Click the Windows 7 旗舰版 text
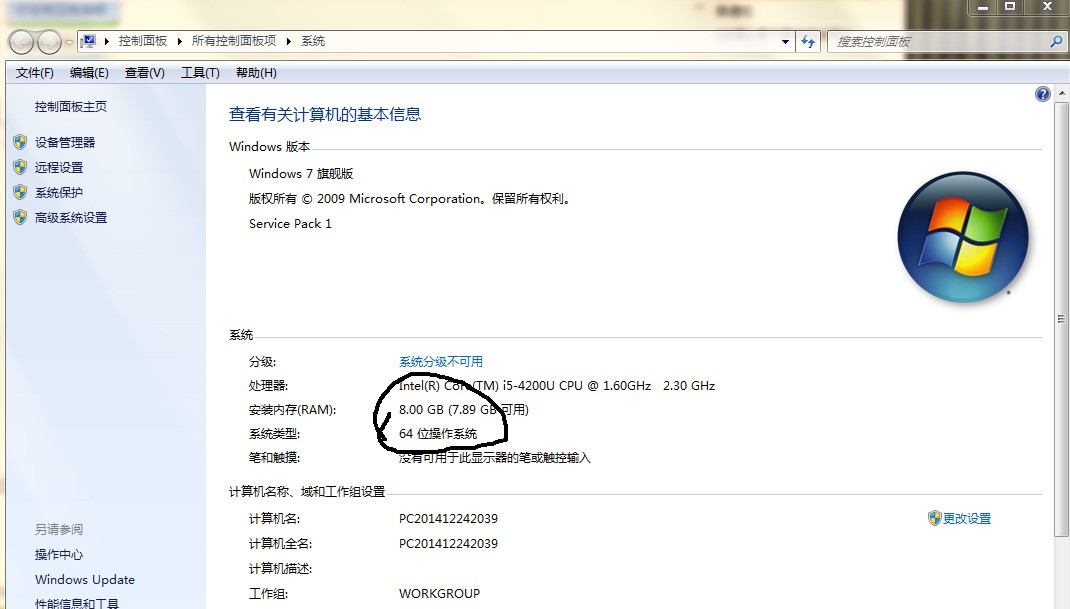Image resolution: width=1070 pixels, height=609 pixels. 301,173
